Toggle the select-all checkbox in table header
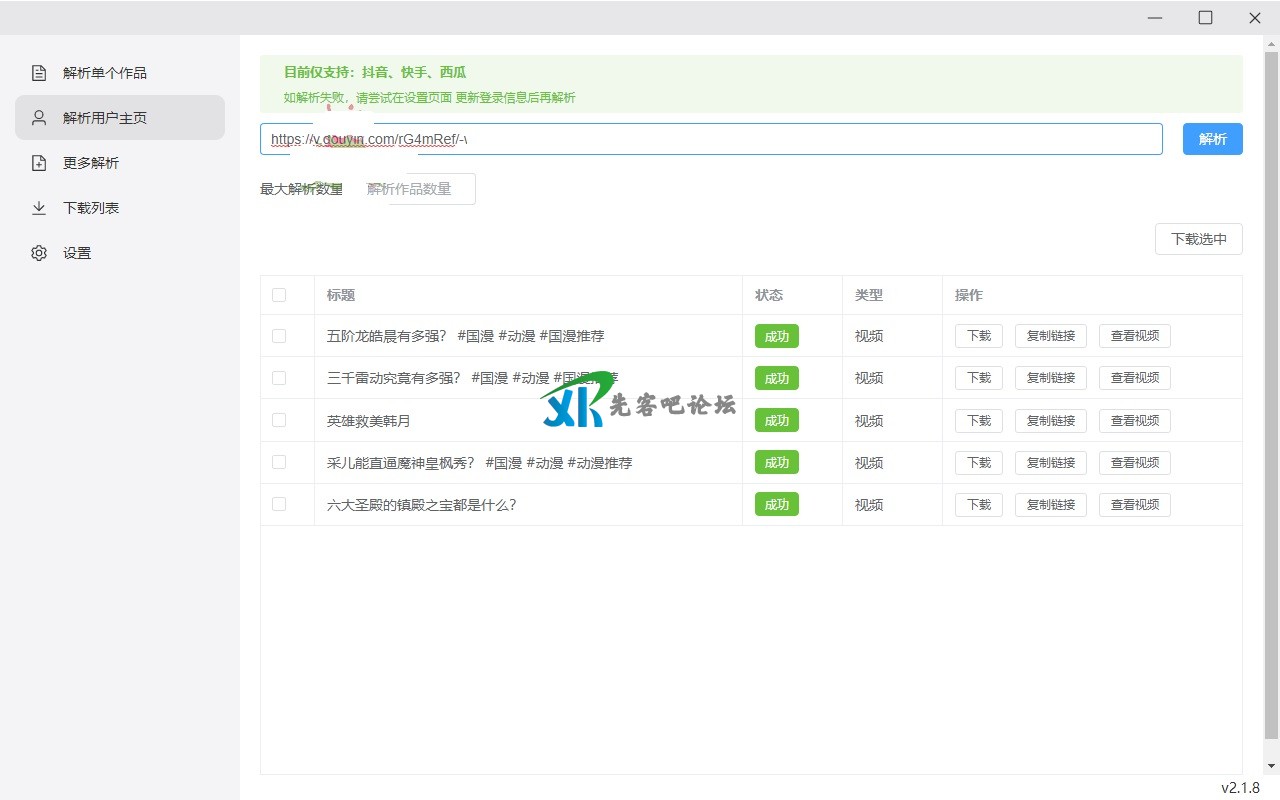 (279, 295)
